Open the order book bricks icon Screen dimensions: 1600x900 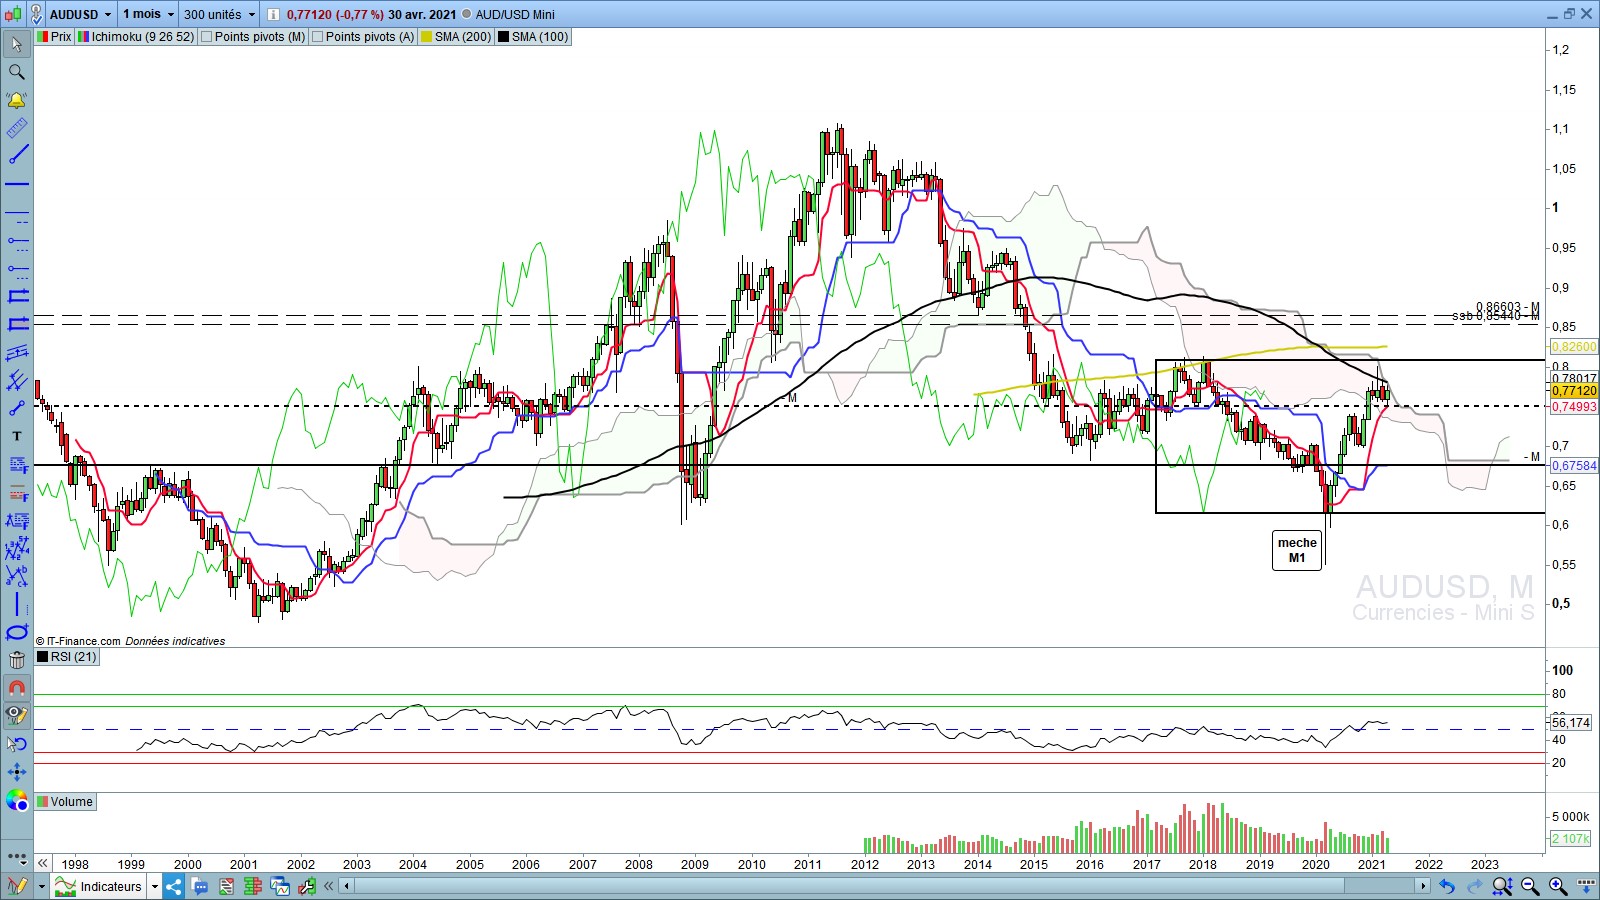(x=252, y=886)
